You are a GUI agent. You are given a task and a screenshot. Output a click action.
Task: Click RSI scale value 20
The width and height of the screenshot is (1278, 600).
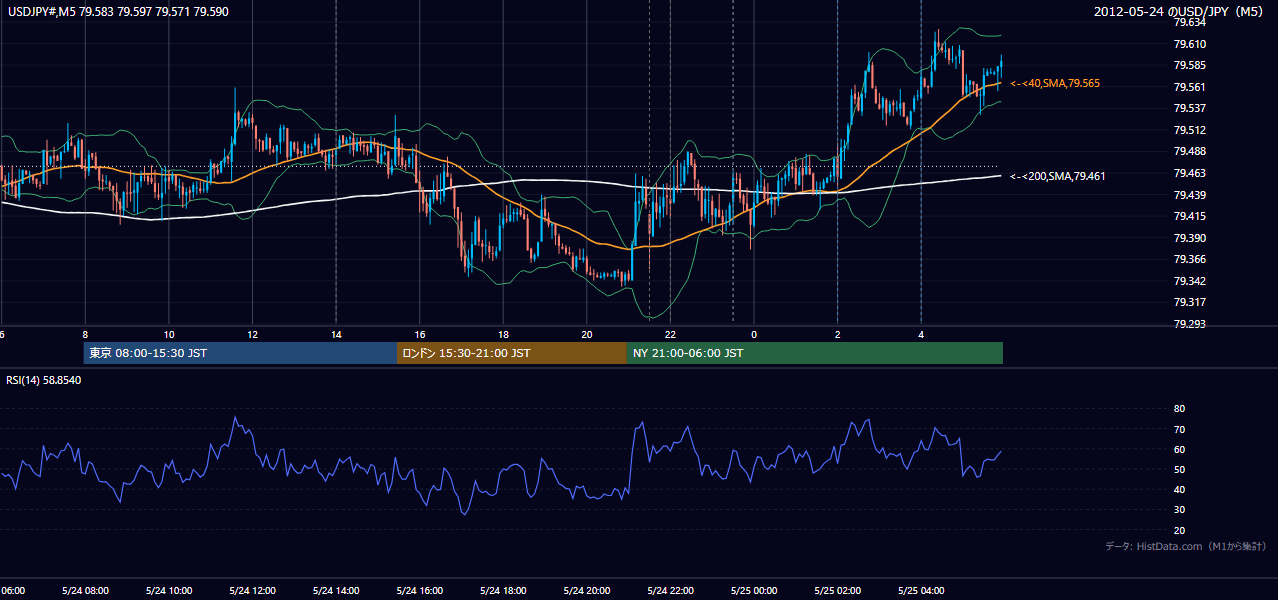pos(1179,530)
